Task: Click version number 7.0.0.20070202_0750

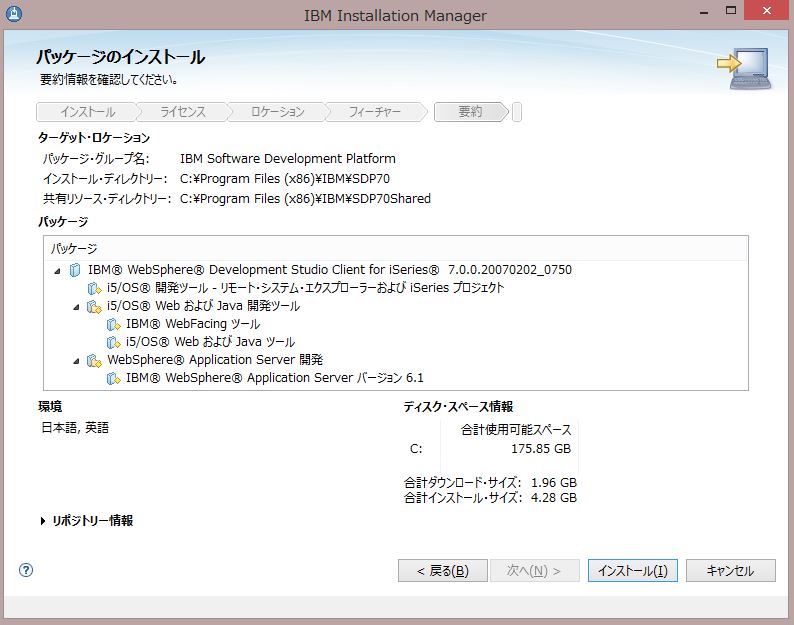Action: (509, 270)
